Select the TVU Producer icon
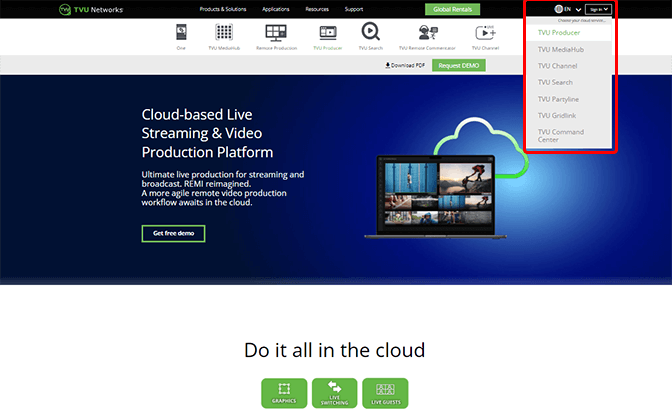This screenshot has height=410, width=672. point(325,35)
